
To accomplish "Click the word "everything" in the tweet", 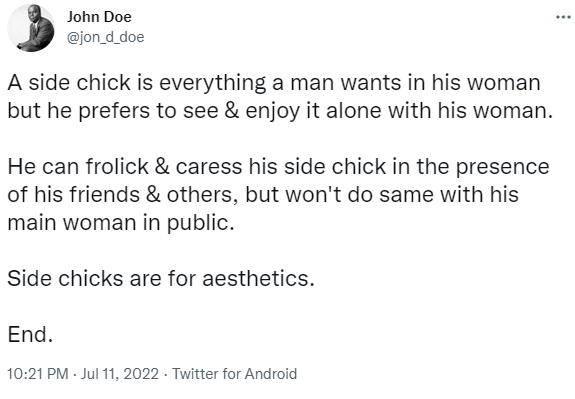I will tap(212, 83).
